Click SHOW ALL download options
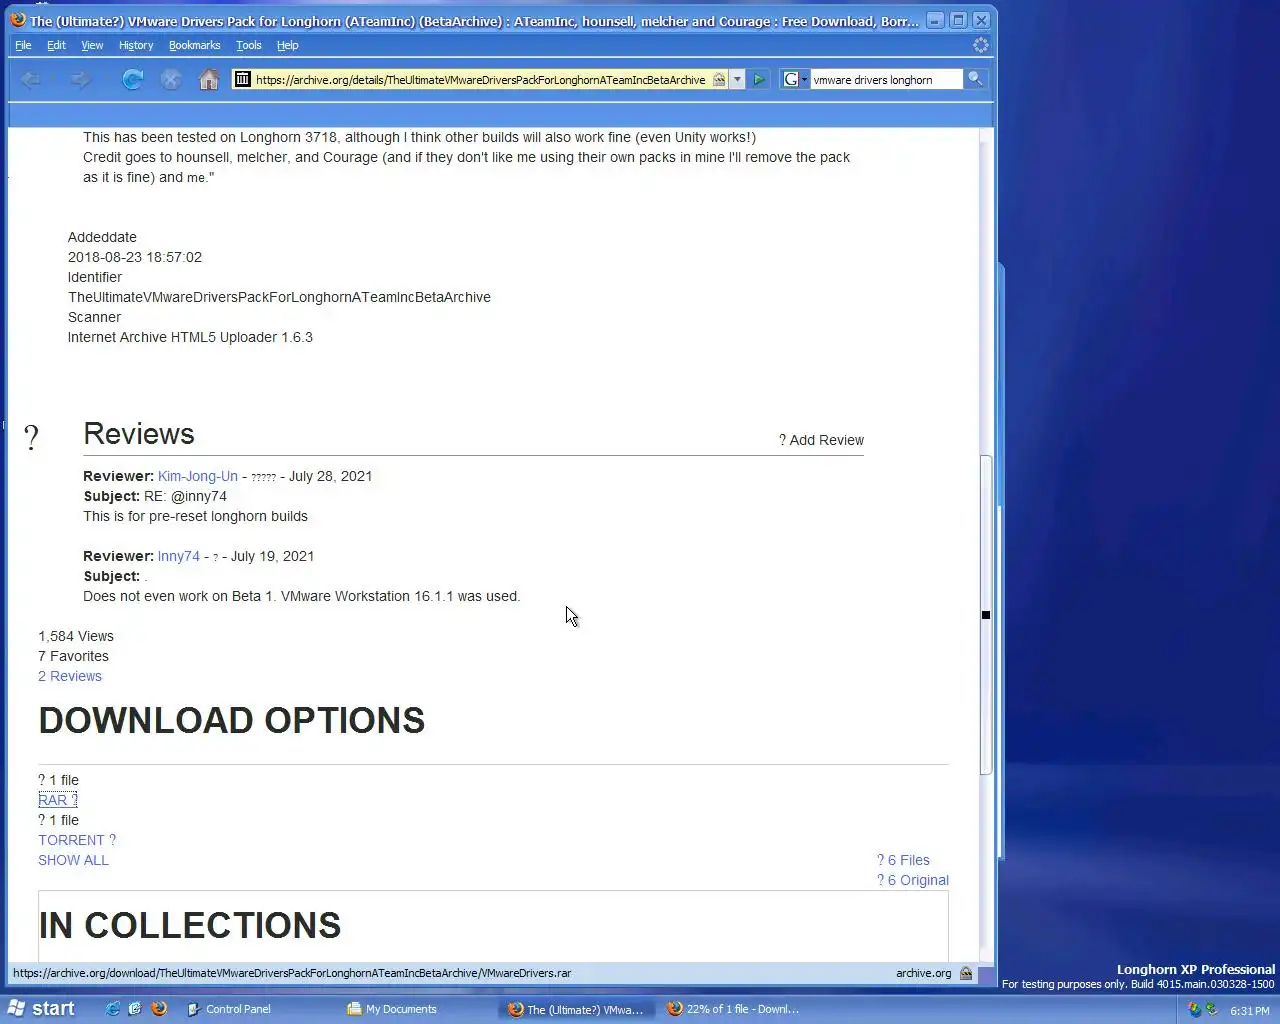1280x1024 pixels. 73,860
